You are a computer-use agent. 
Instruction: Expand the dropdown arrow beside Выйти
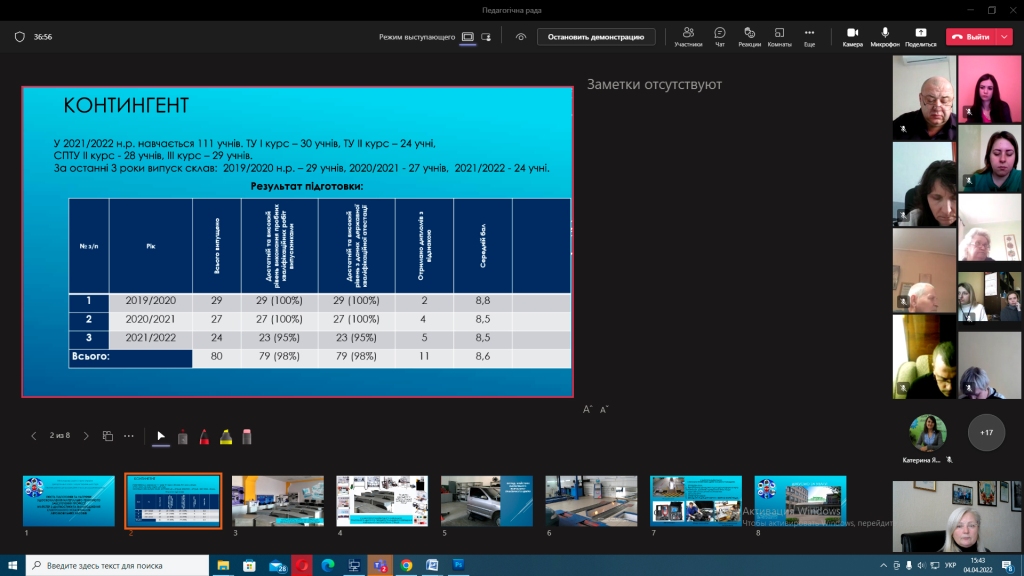coord(1005,36)
